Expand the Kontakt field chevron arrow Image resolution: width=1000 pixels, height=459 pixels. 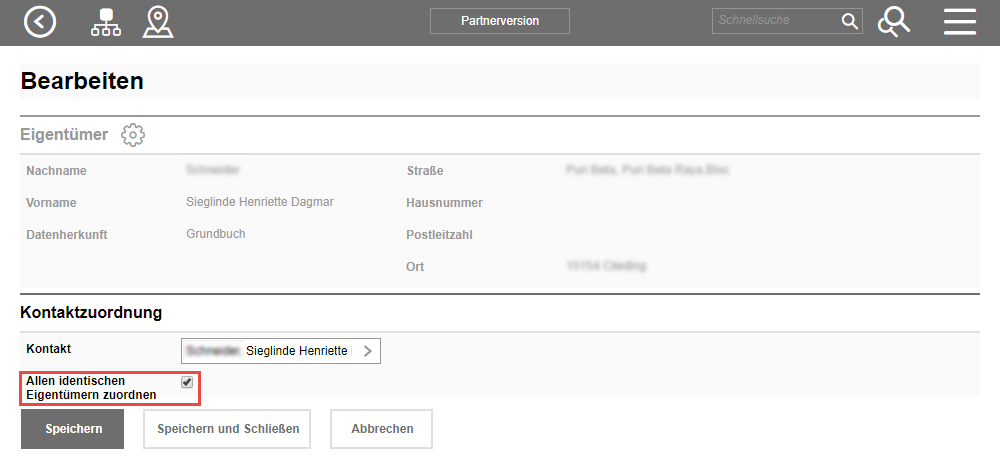(367, 351)
